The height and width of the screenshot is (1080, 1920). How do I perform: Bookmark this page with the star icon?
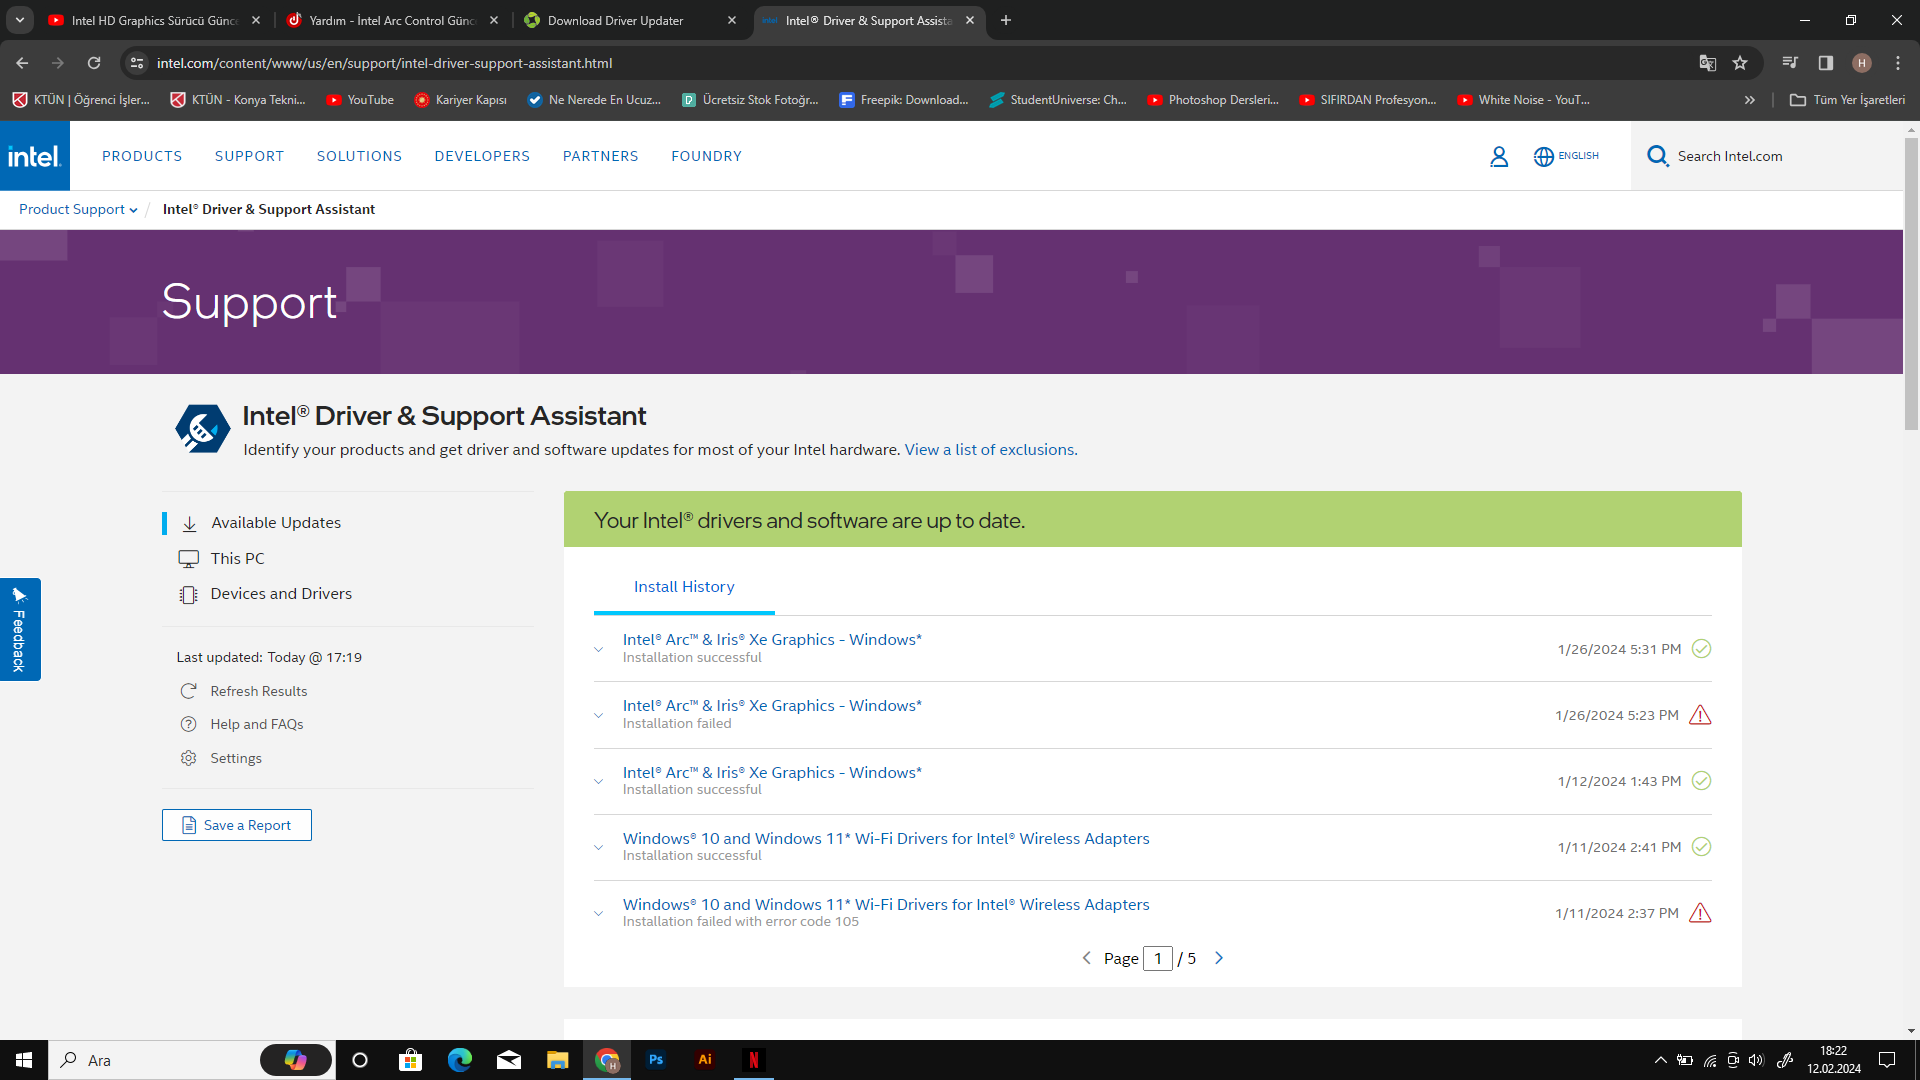pyautogui.click(x=1740, y=63)
